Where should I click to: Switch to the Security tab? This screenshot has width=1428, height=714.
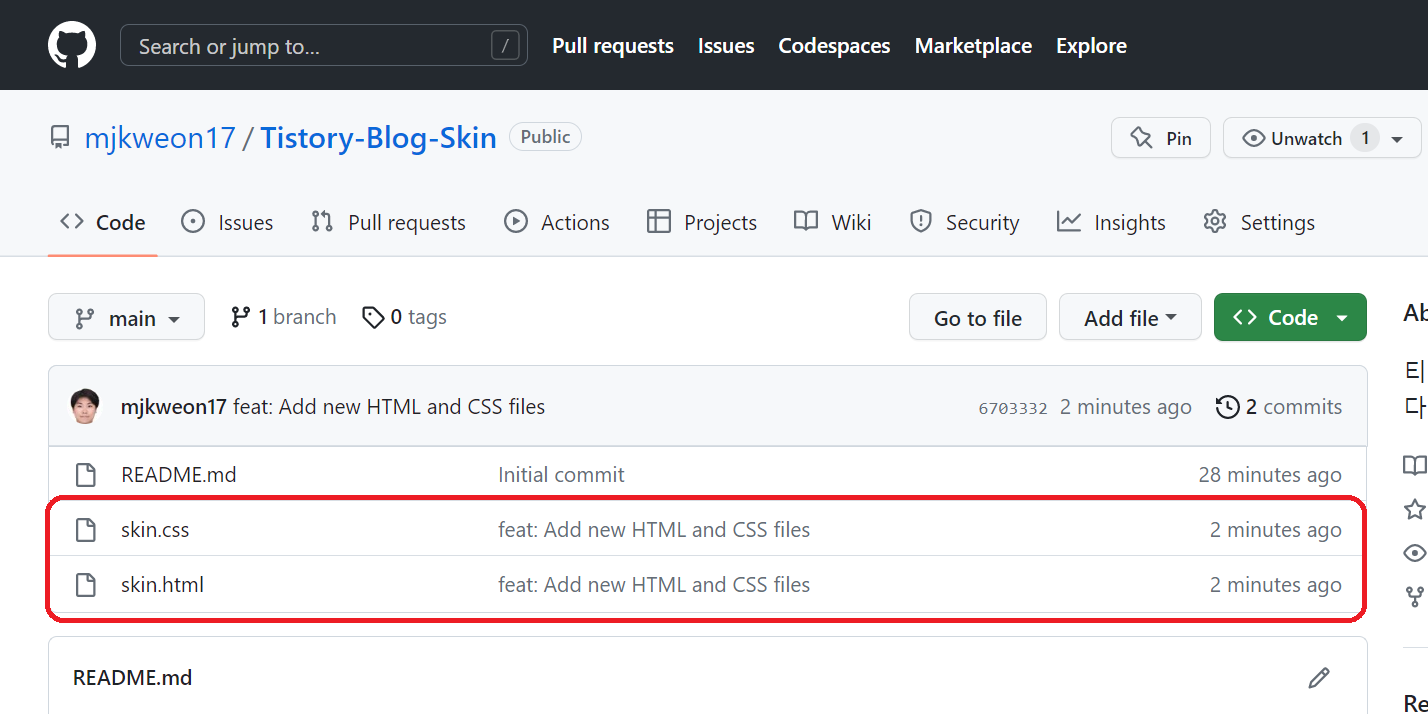[x=964, y=222]
